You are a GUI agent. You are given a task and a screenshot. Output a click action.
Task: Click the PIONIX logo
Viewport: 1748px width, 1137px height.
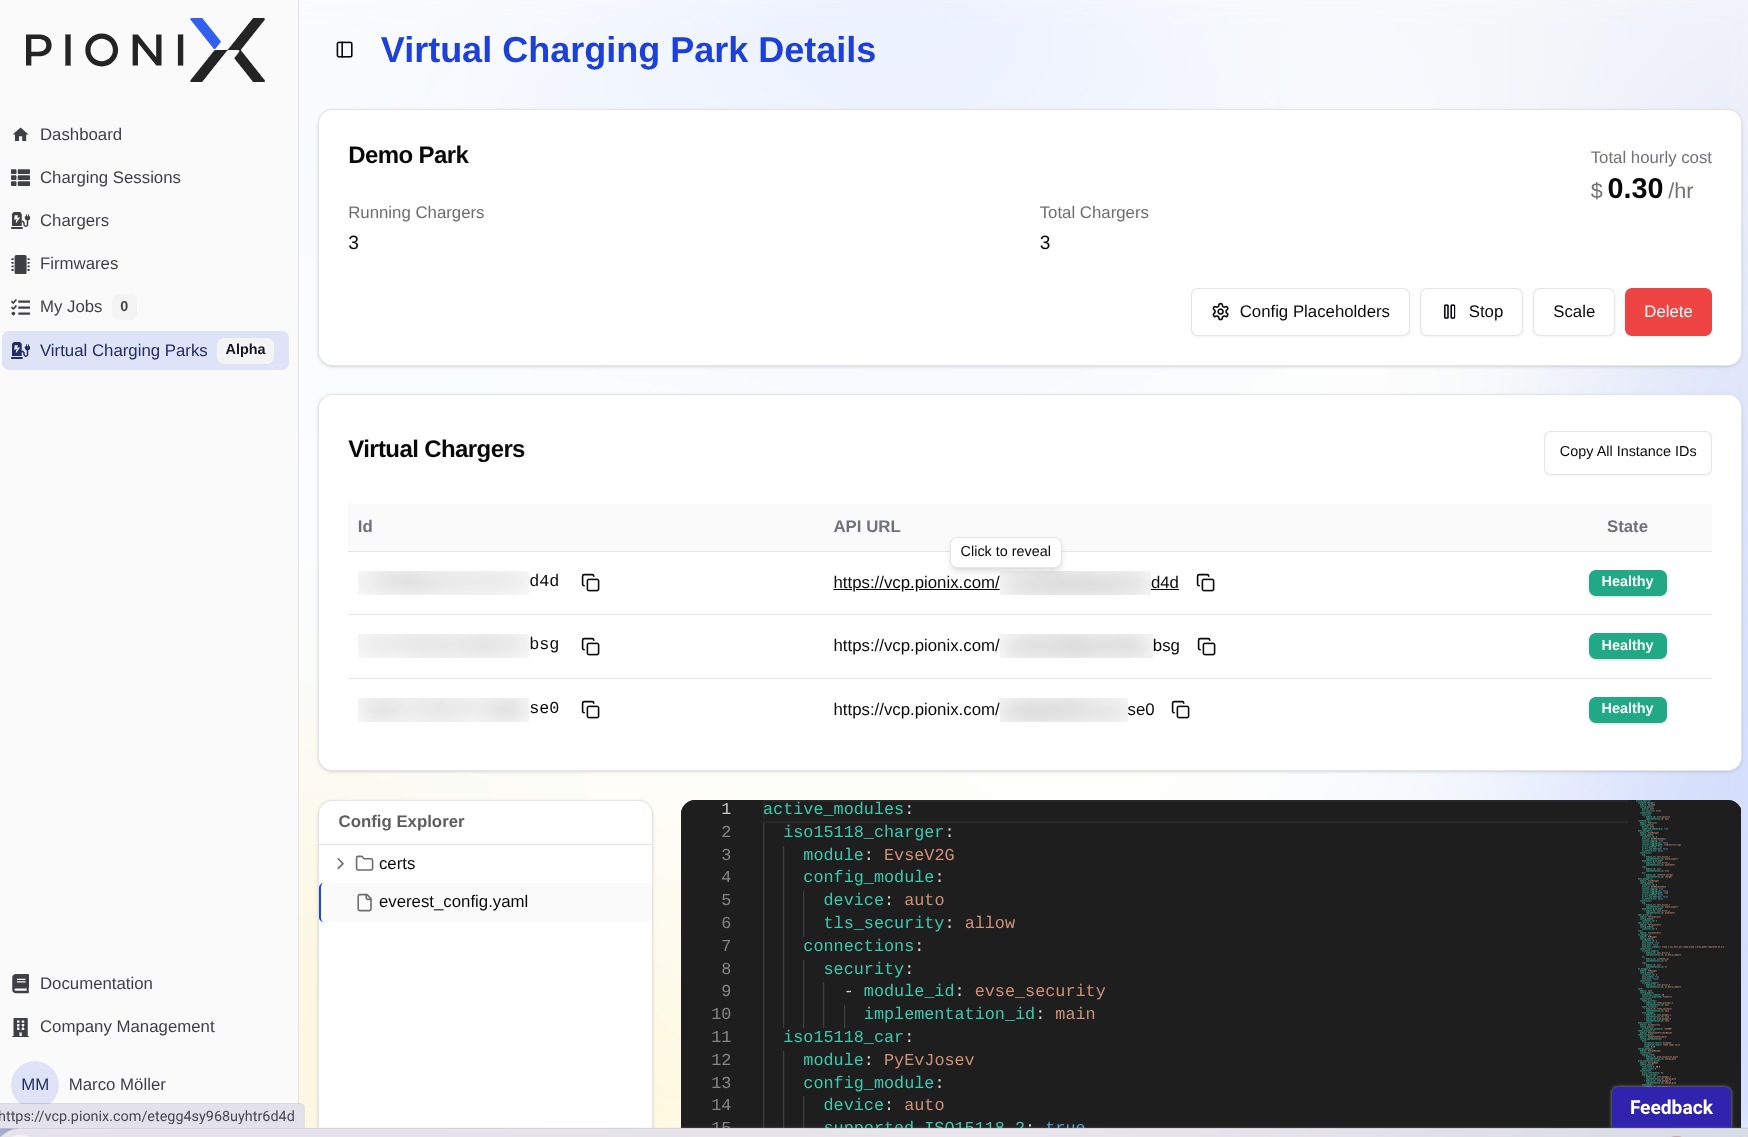pos(145,50)
